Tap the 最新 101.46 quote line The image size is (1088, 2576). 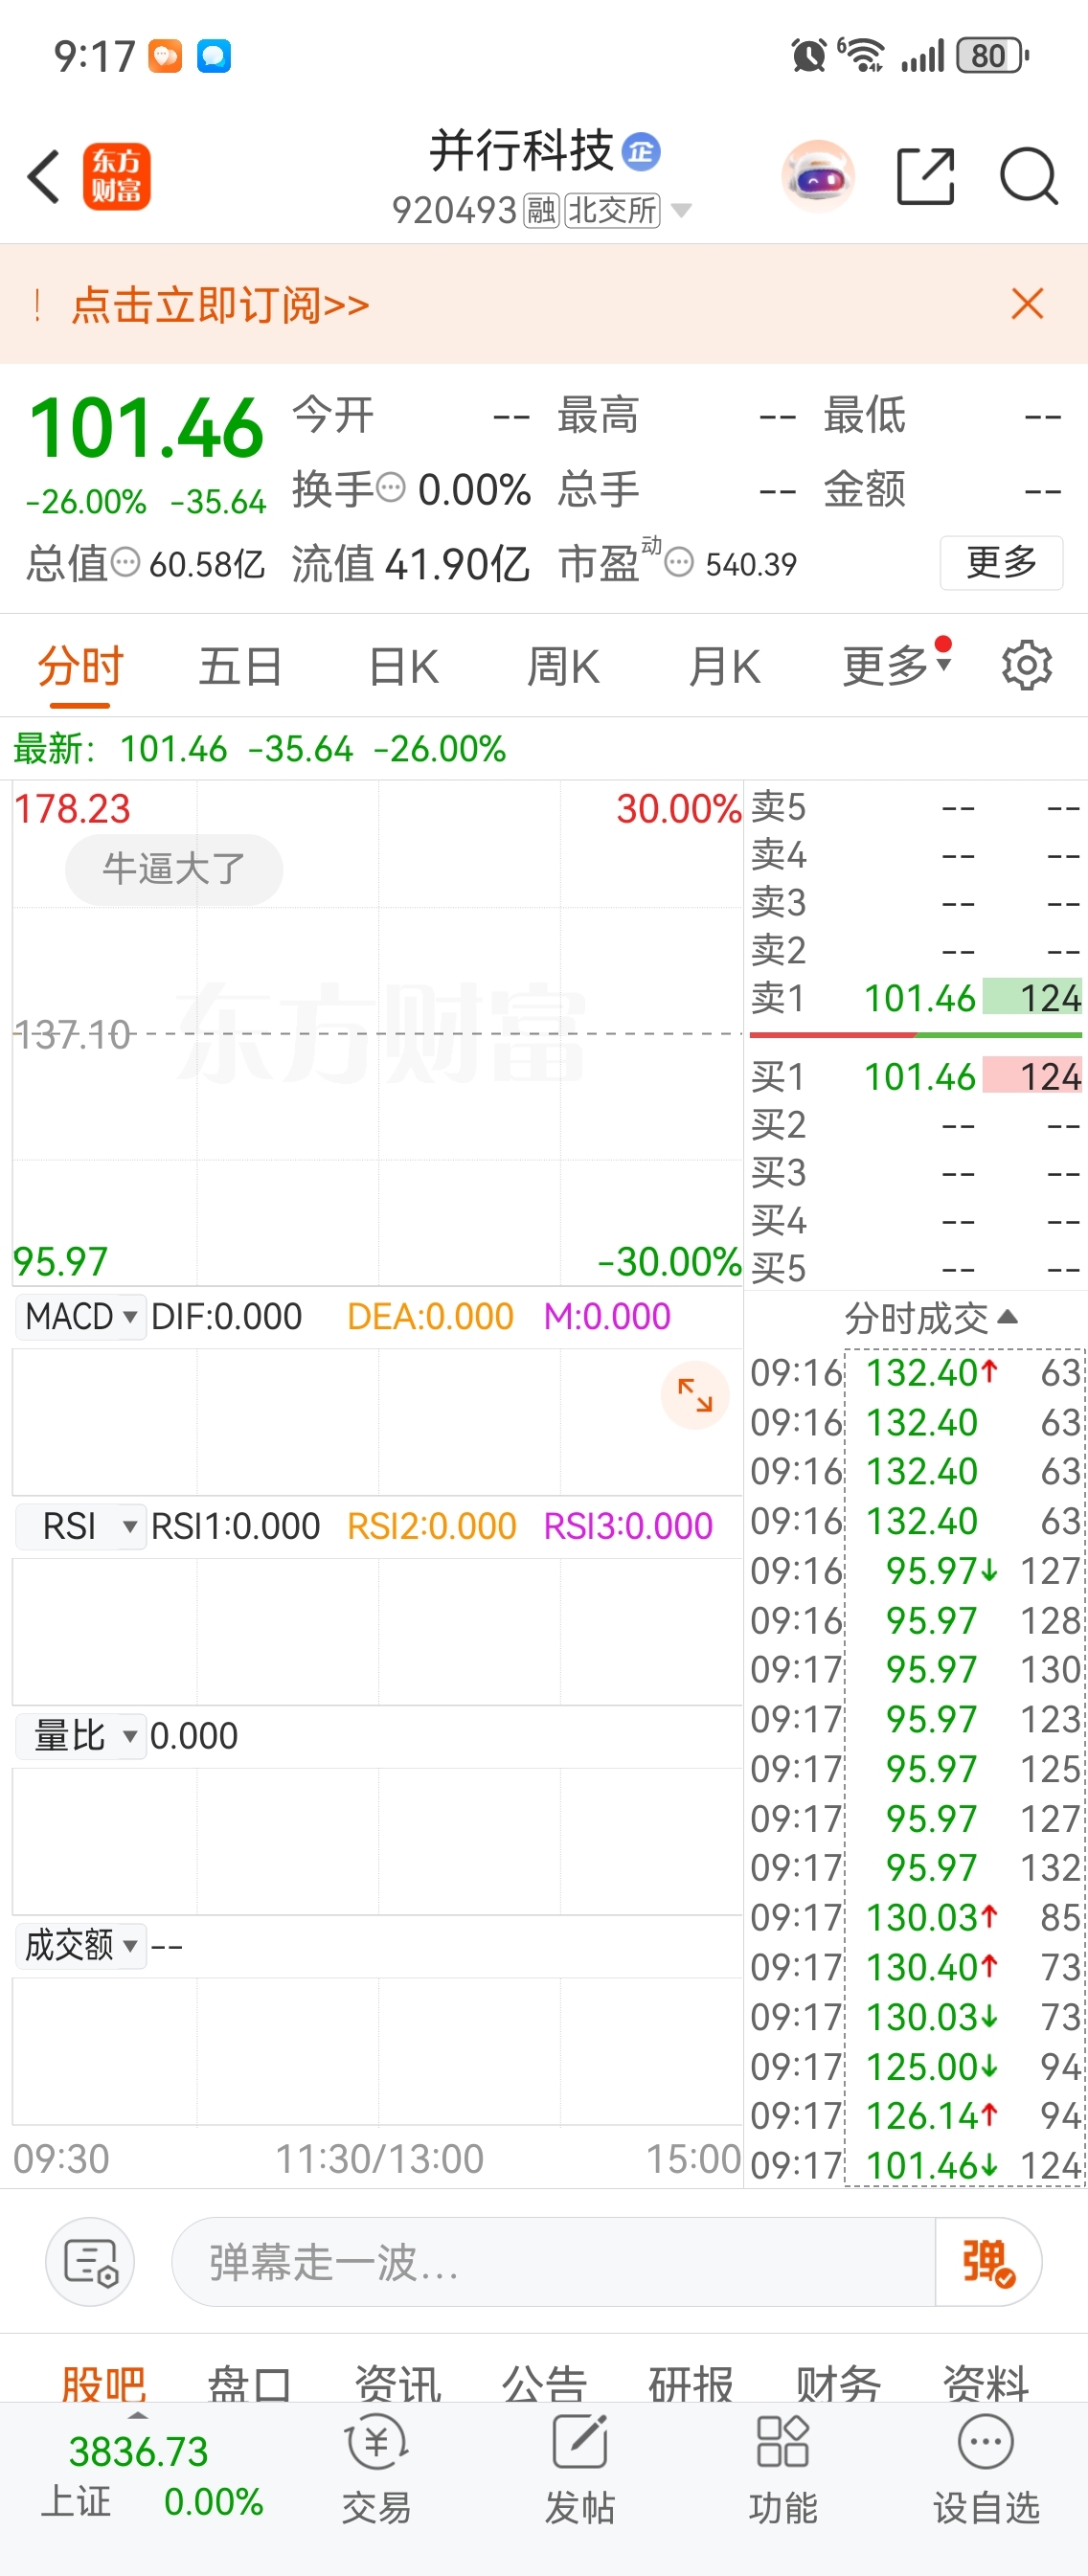pos(259,748)
